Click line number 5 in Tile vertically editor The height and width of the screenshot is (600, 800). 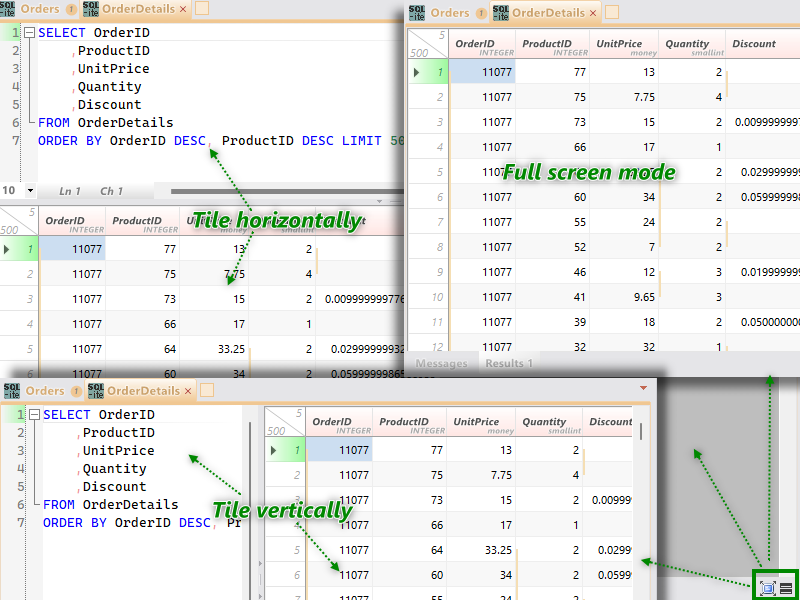21,487
